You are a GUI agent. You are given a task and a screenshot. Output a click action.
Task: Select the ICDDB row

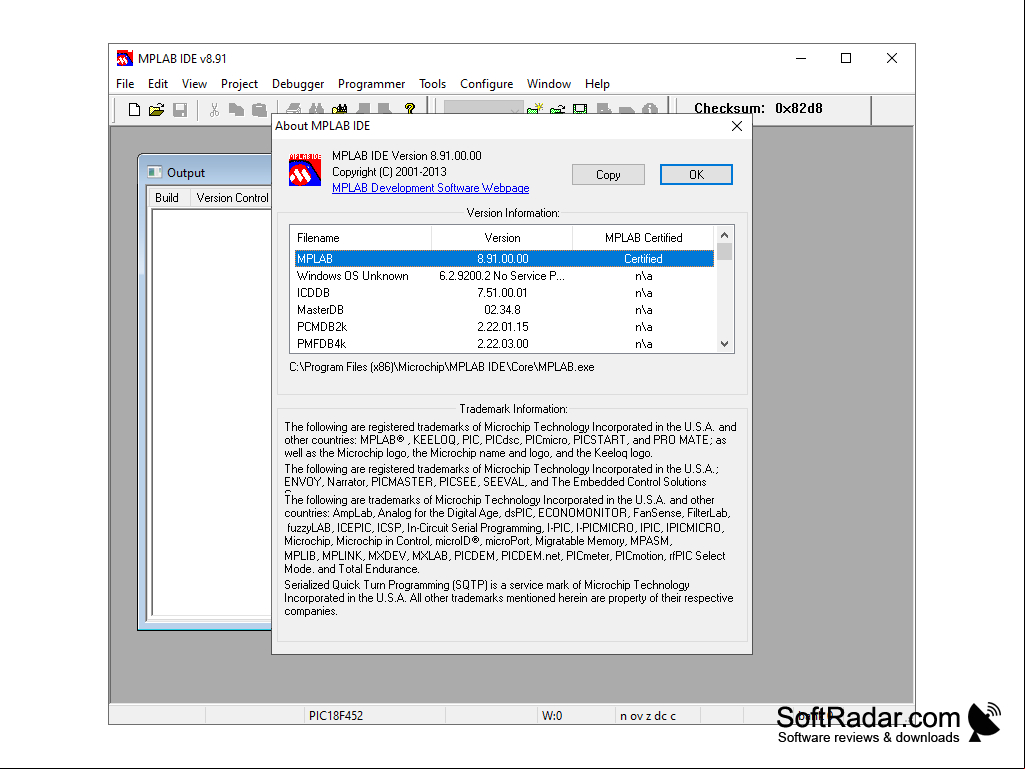504,293
